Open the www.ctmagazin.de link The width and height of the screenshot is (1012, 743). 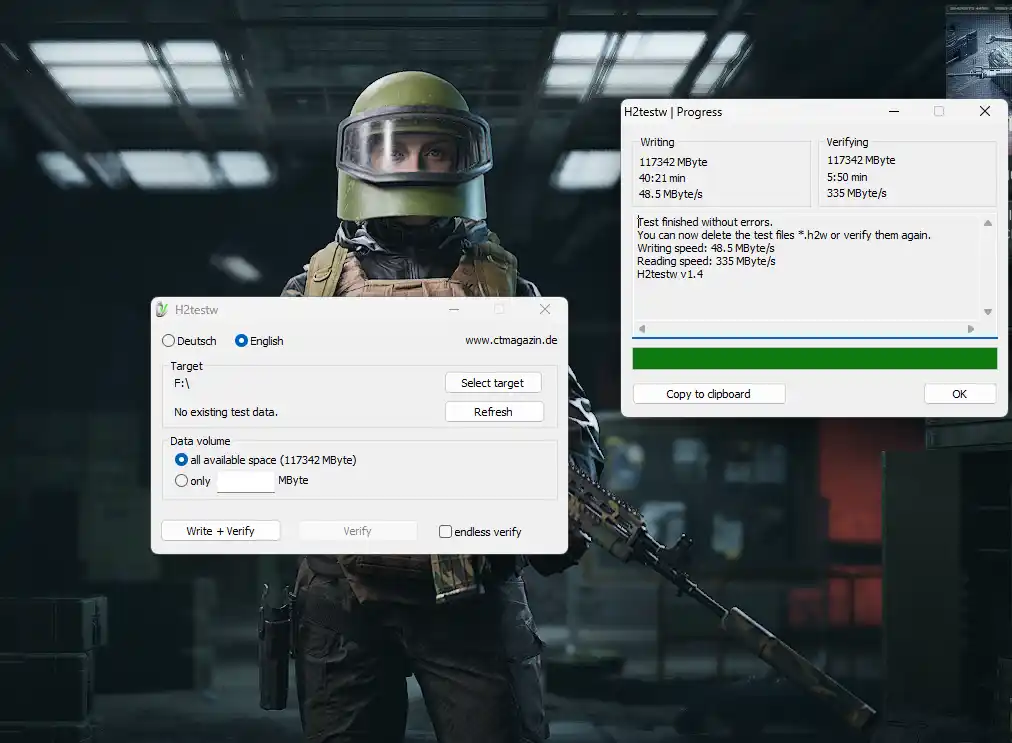tap(511, 340)
